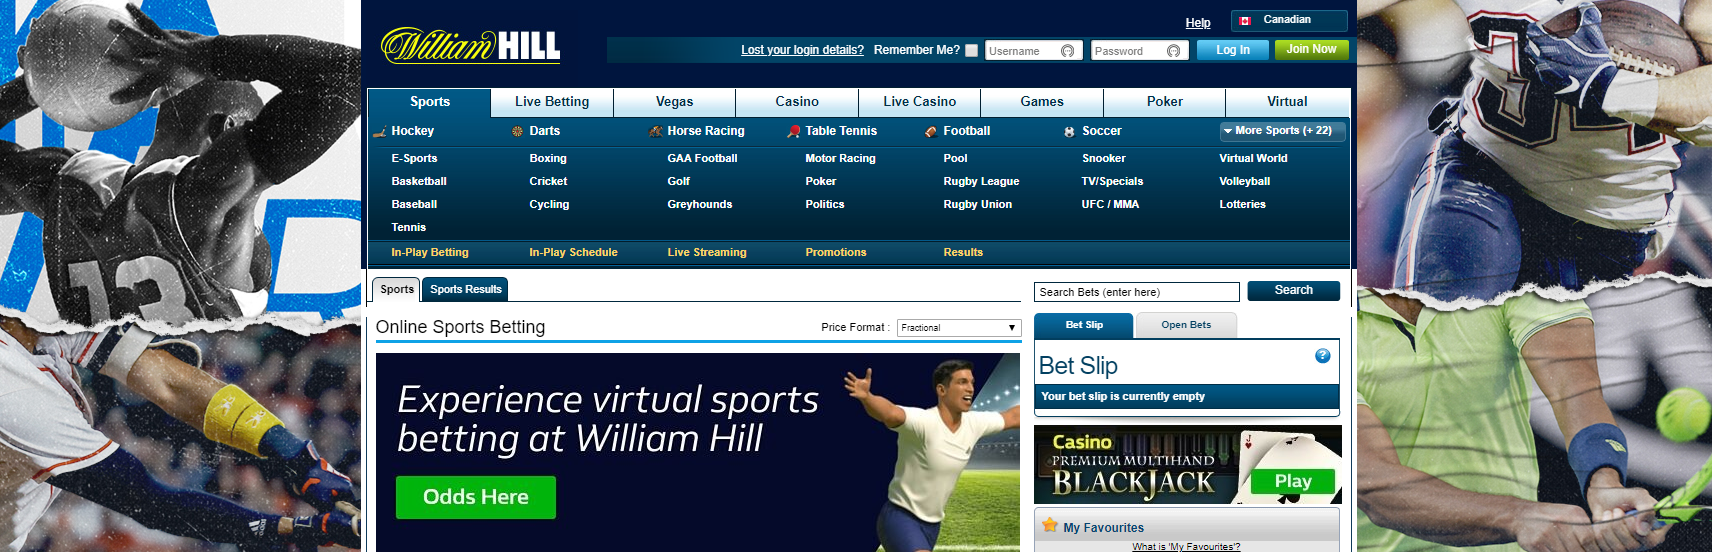Open the Price Format dropdown
The image size is (1712, 552).
958,327
